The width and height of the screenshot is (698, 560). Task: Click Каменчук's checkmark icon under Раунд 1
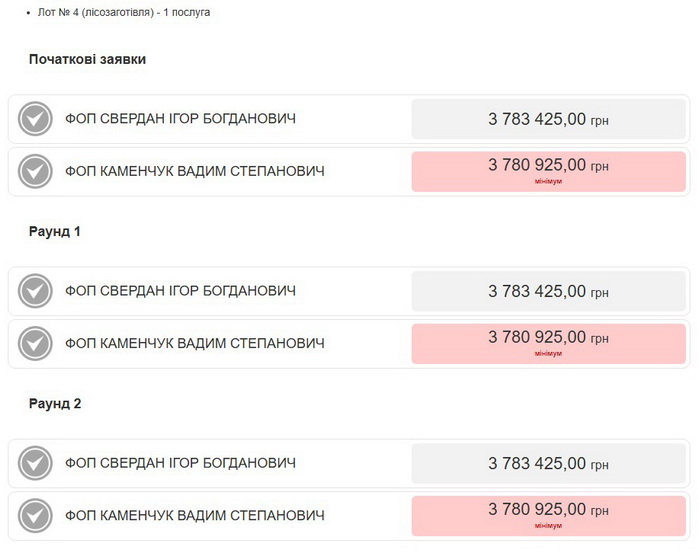pos(35,344)
